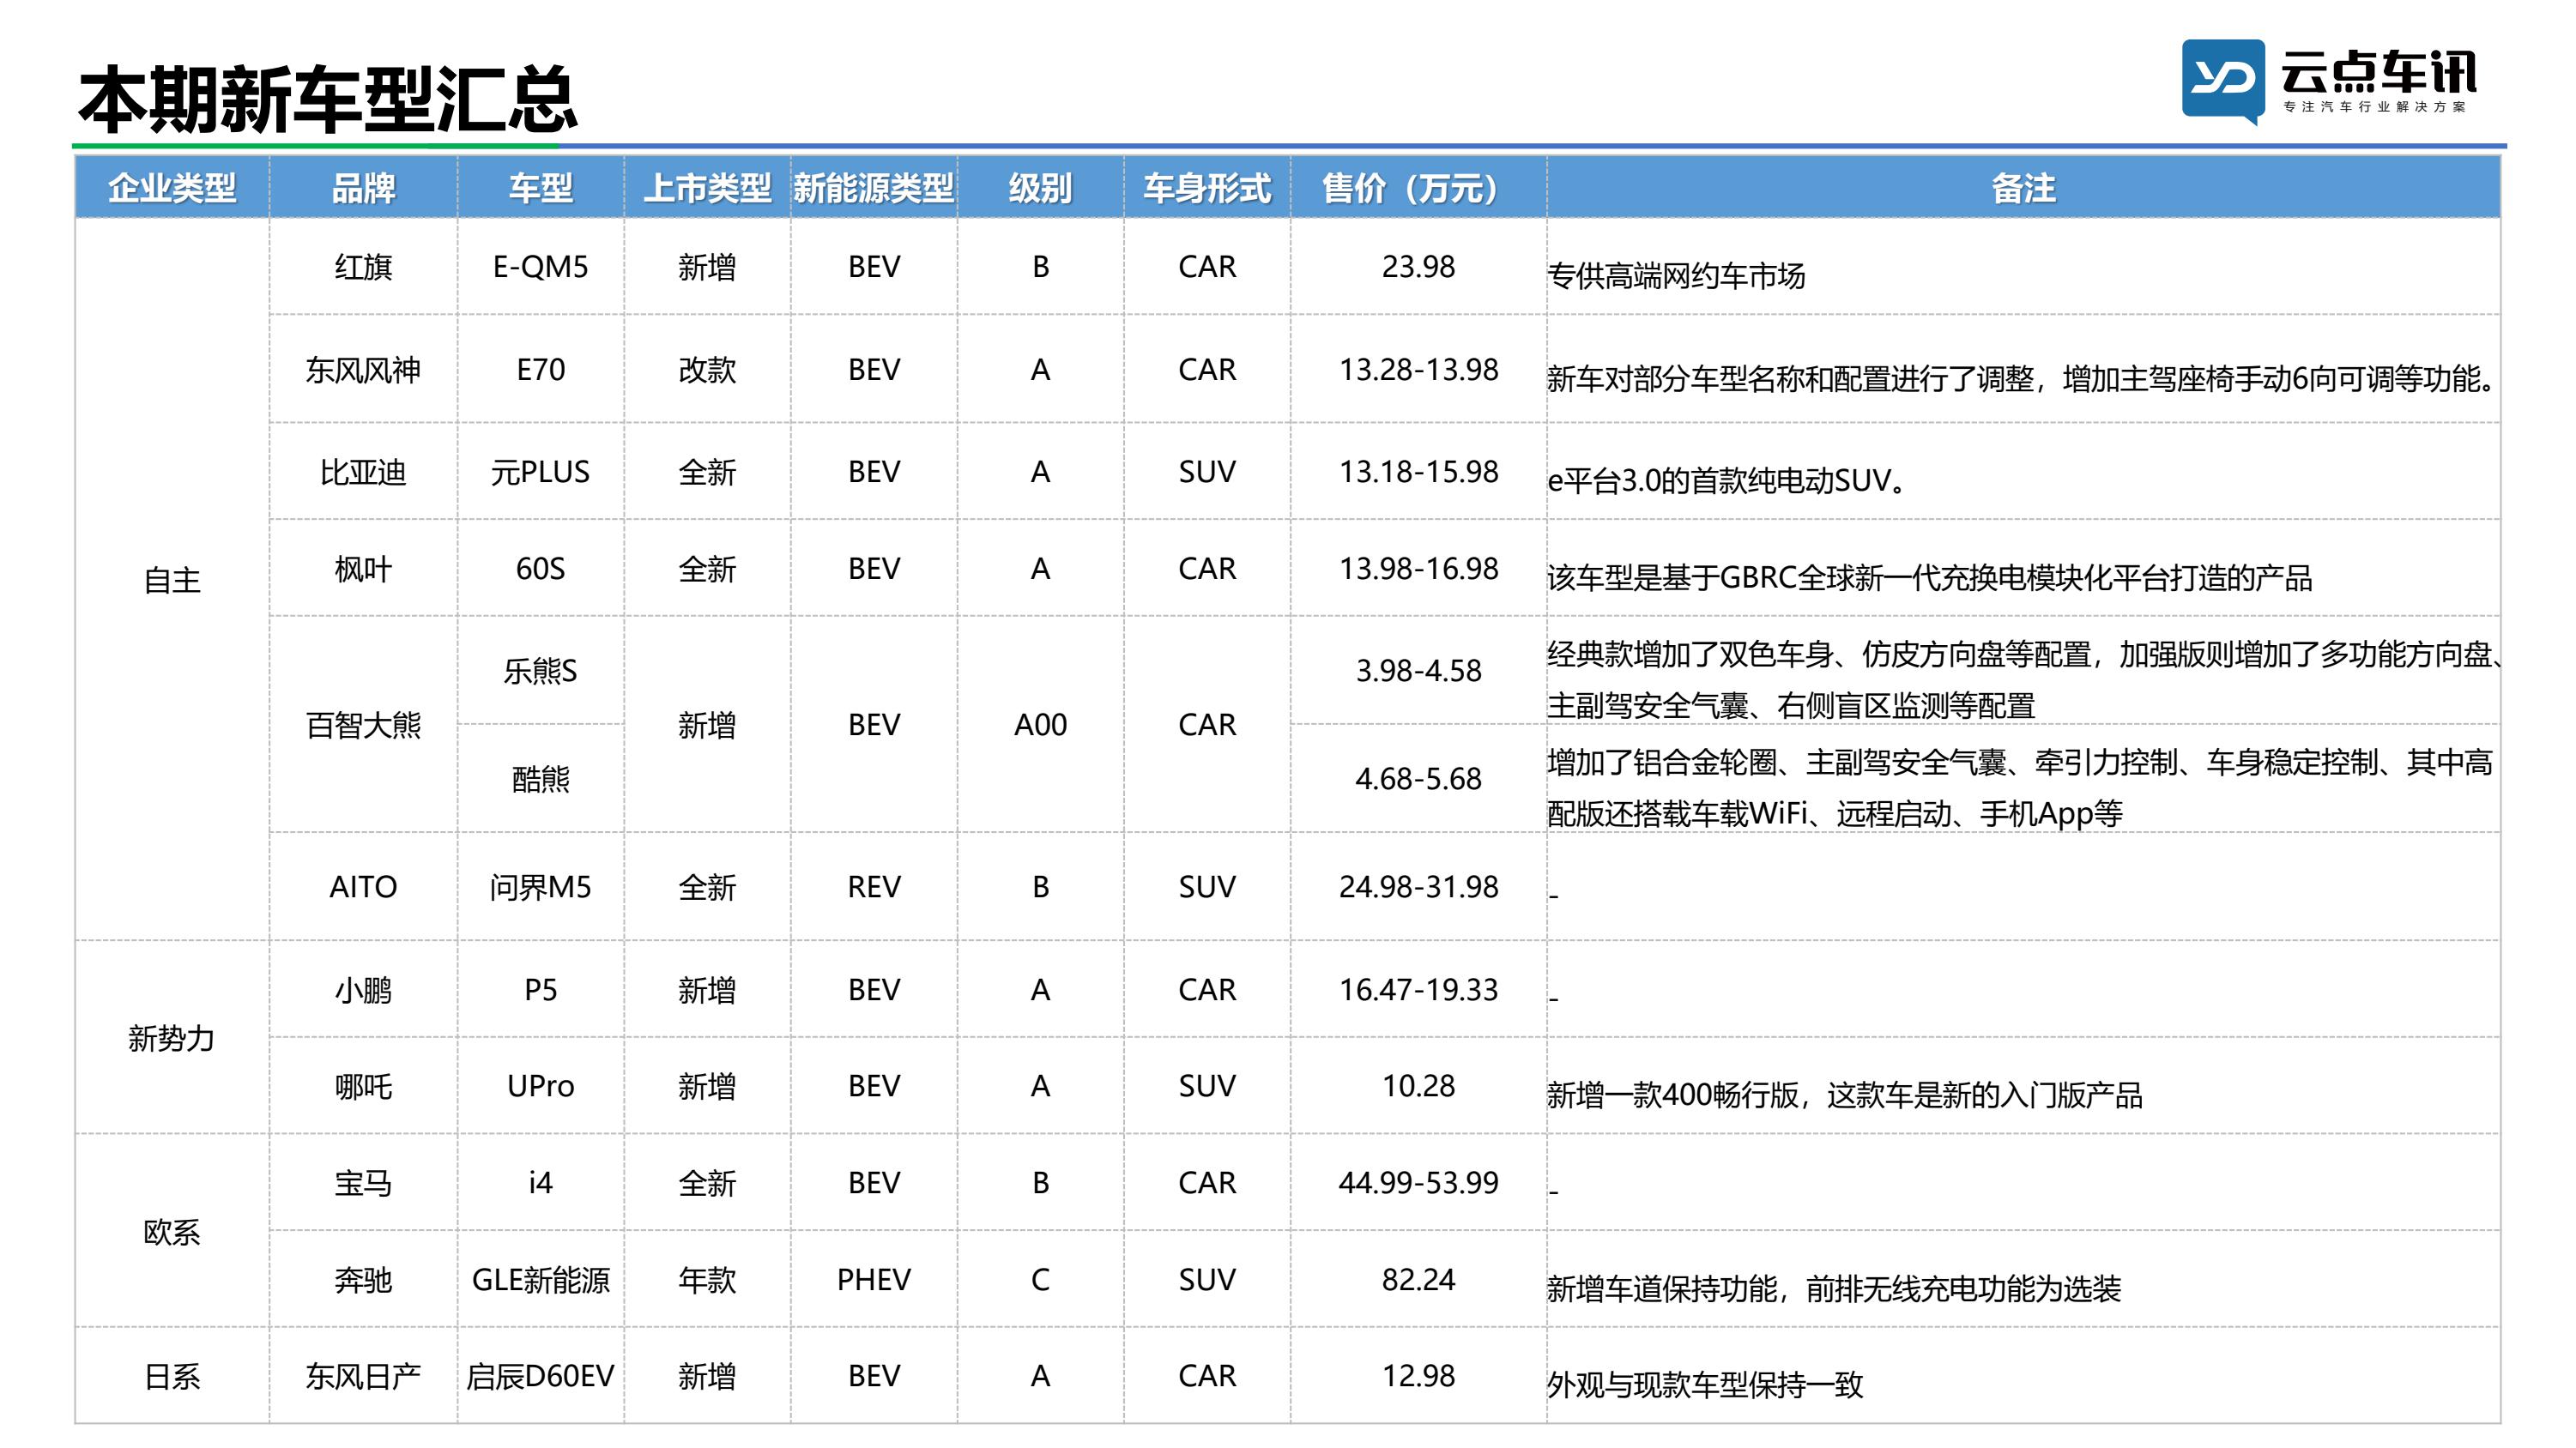Click the PHEV energy type cell

pos(874,1280)
